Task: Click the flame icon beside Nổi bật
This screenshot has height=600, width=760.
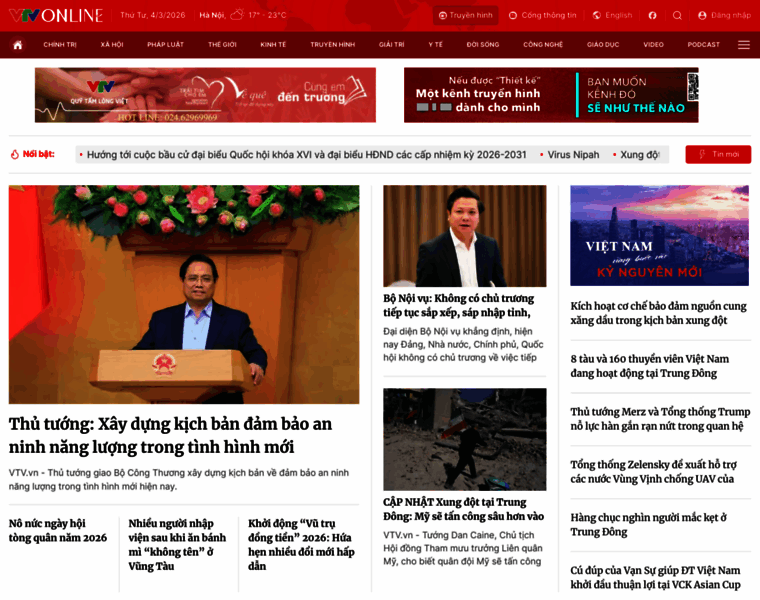Action: coord(15,154)
